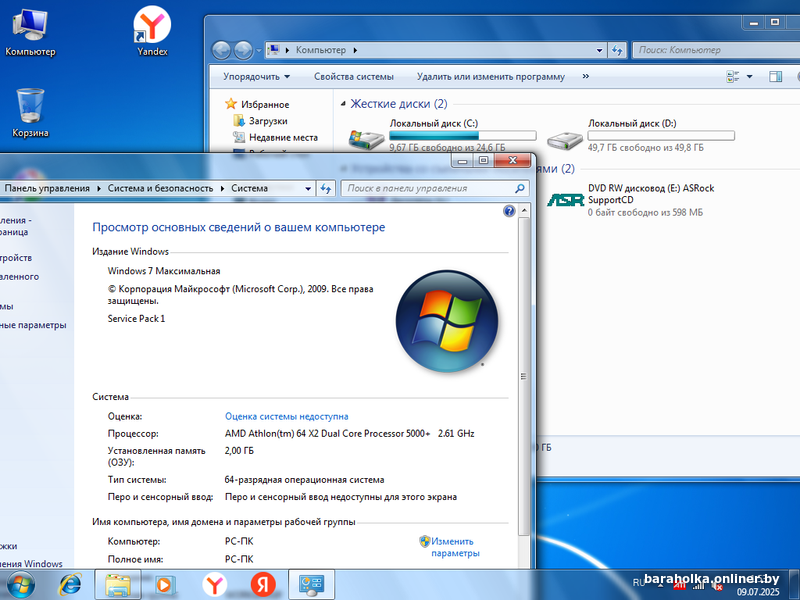Refresh the System window address bar
Screen dimensions: 800x600
(x=326, y=188)
